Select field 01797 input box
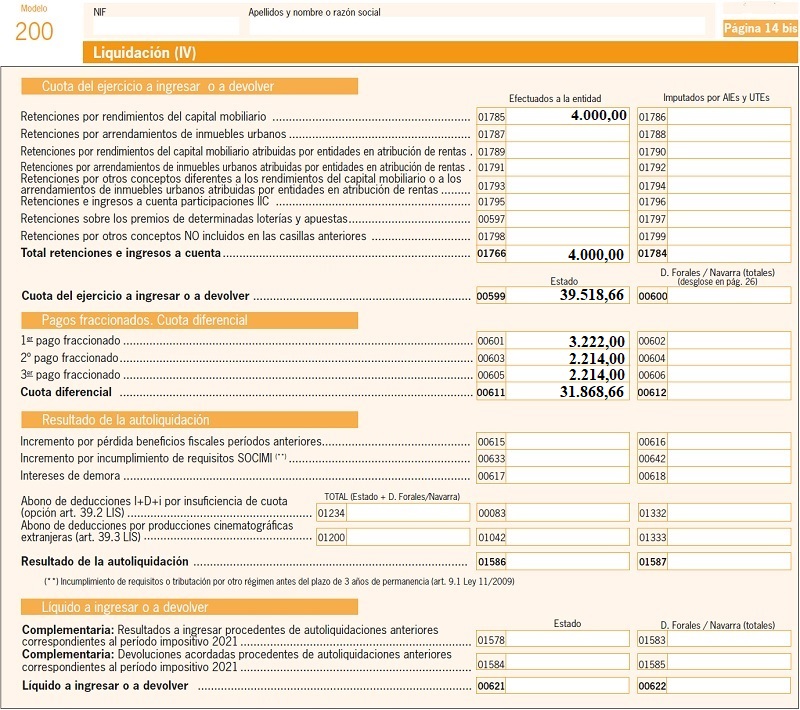The width and height of the screenshot is (800, 710). click(x=729, y=219)
